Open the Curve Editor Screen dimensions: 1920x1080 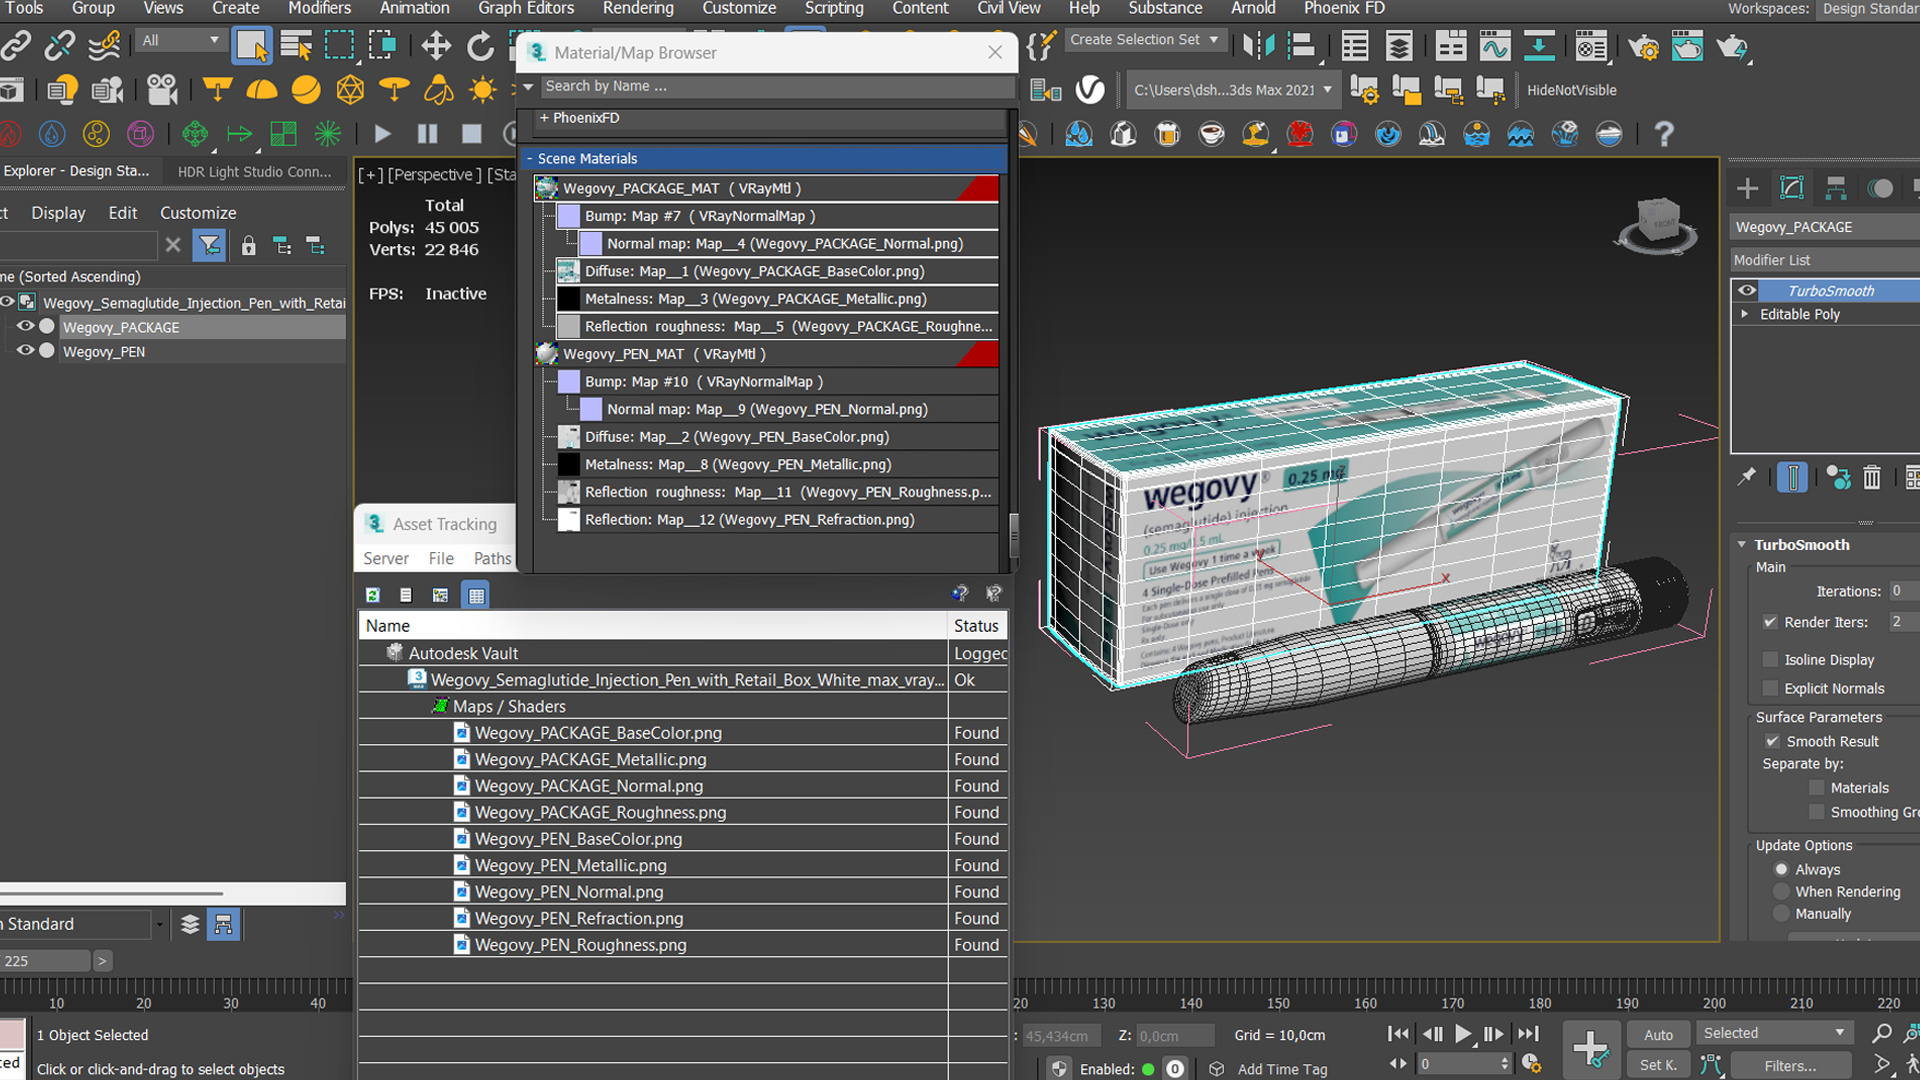(x=1495, y=47)
